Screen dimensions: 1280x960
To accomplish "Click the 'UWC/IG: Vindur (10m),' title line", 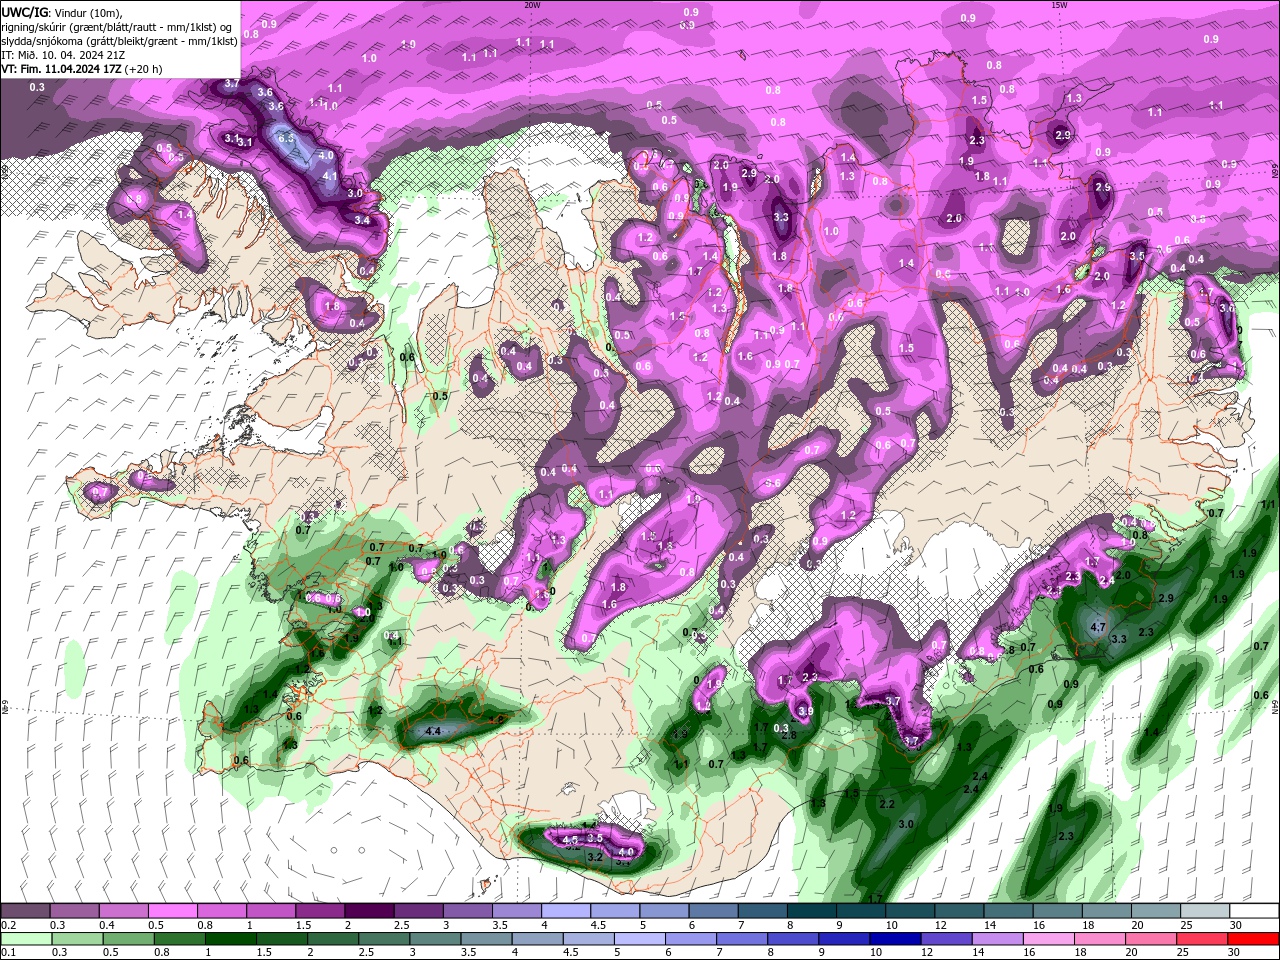I will tap(63, 11).
